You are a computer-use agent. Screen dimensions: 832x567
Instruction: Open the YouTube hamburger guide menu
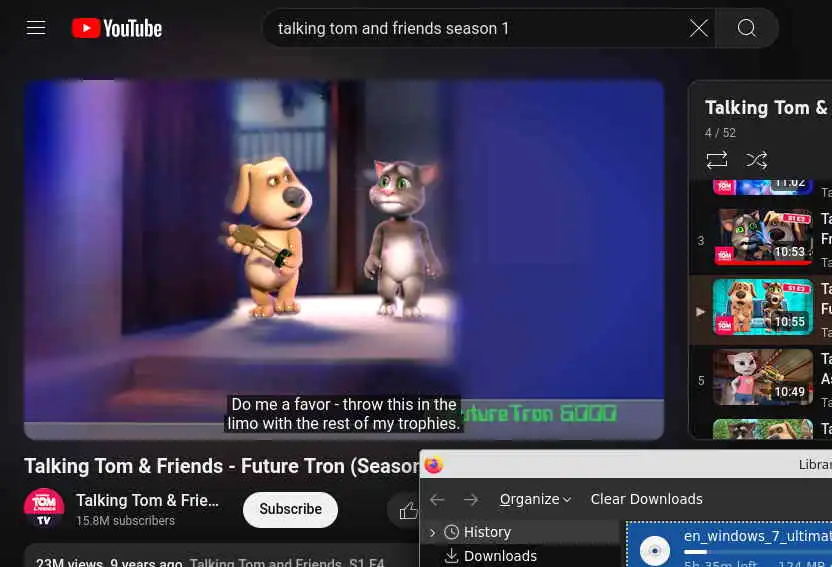pyautogui.click(x=36, y=28)
